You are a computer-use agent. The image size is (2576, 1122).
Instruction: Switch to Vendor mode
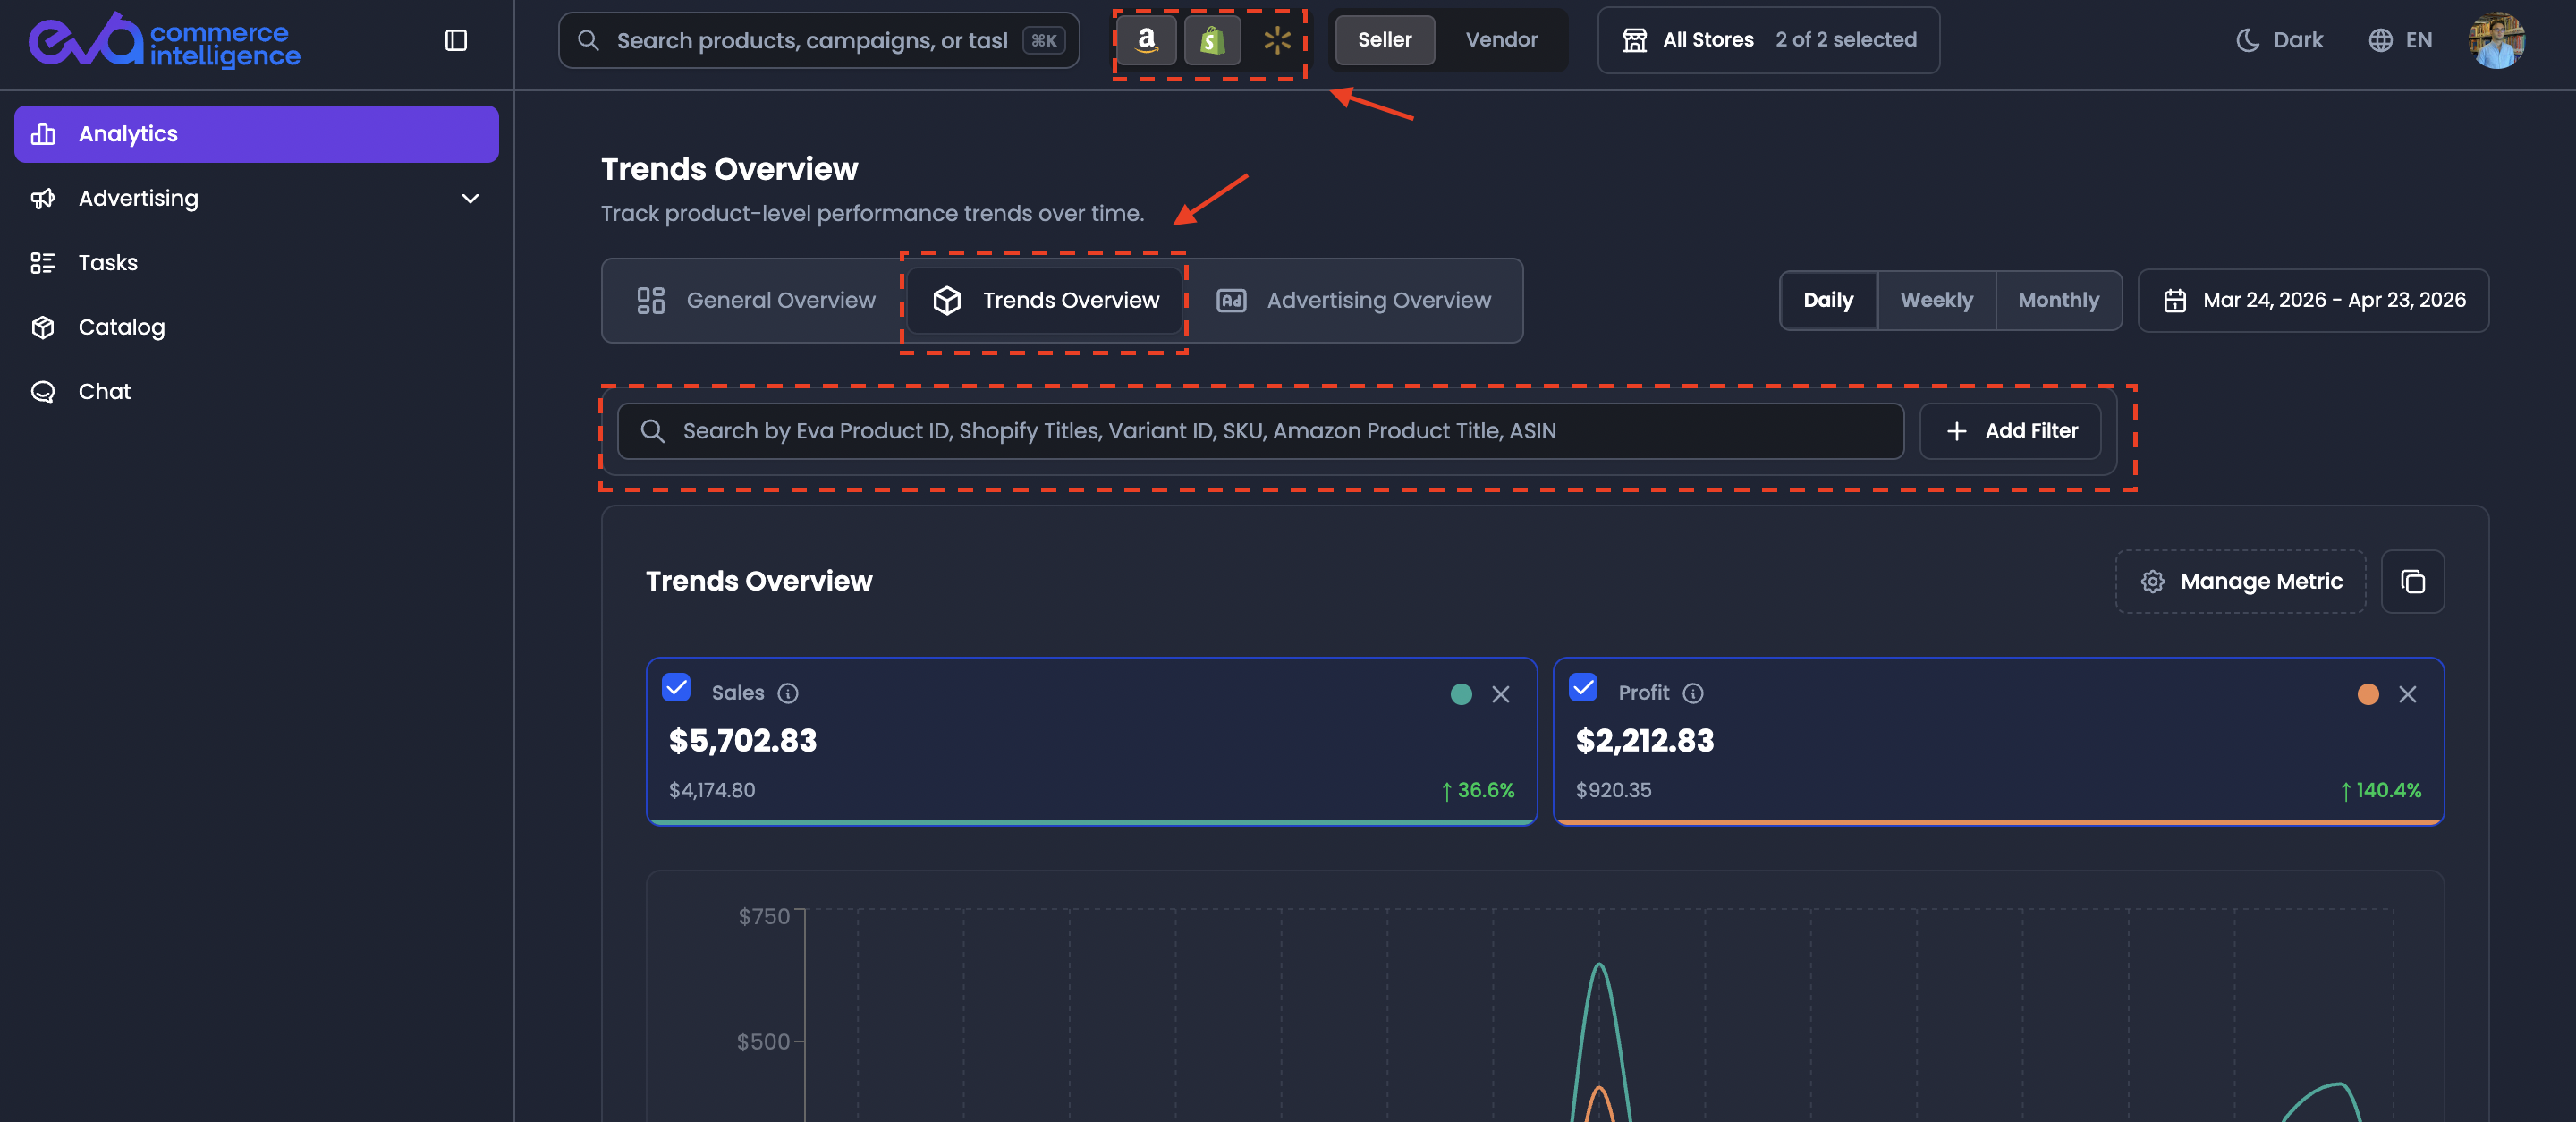[x=1501, y=40]
